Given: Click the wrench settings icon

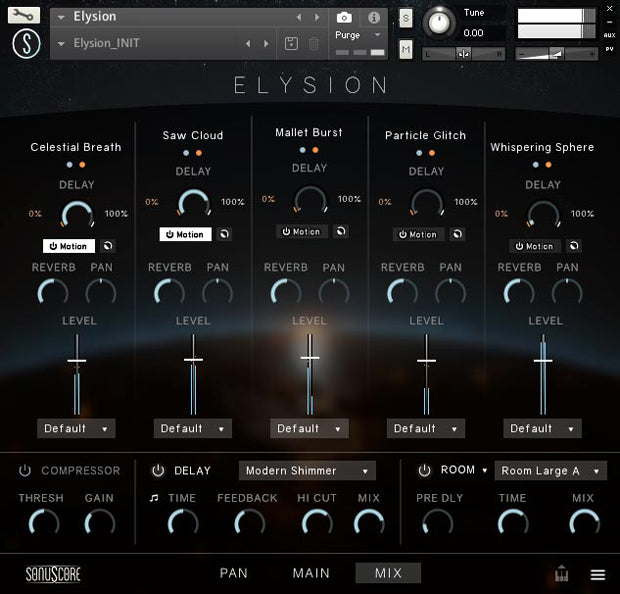Looking at the screenshot, I should [x=26, y=15].
